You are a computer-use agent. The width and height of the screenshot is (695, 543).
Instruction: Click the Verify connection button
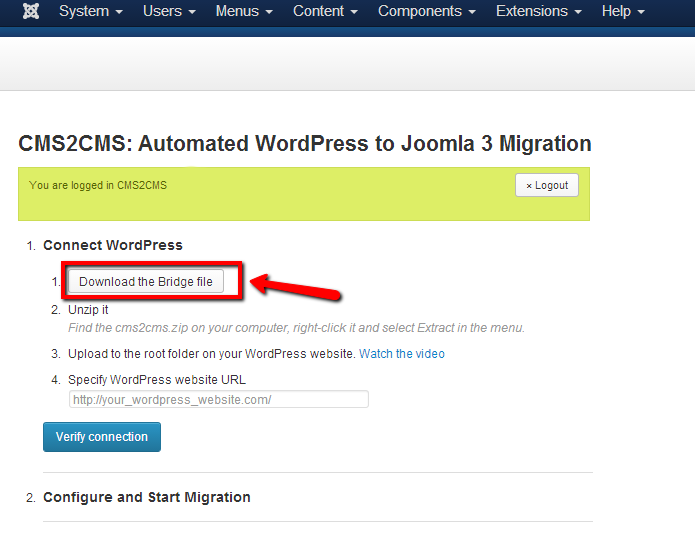pyautogui.click(x=102, y=437)
